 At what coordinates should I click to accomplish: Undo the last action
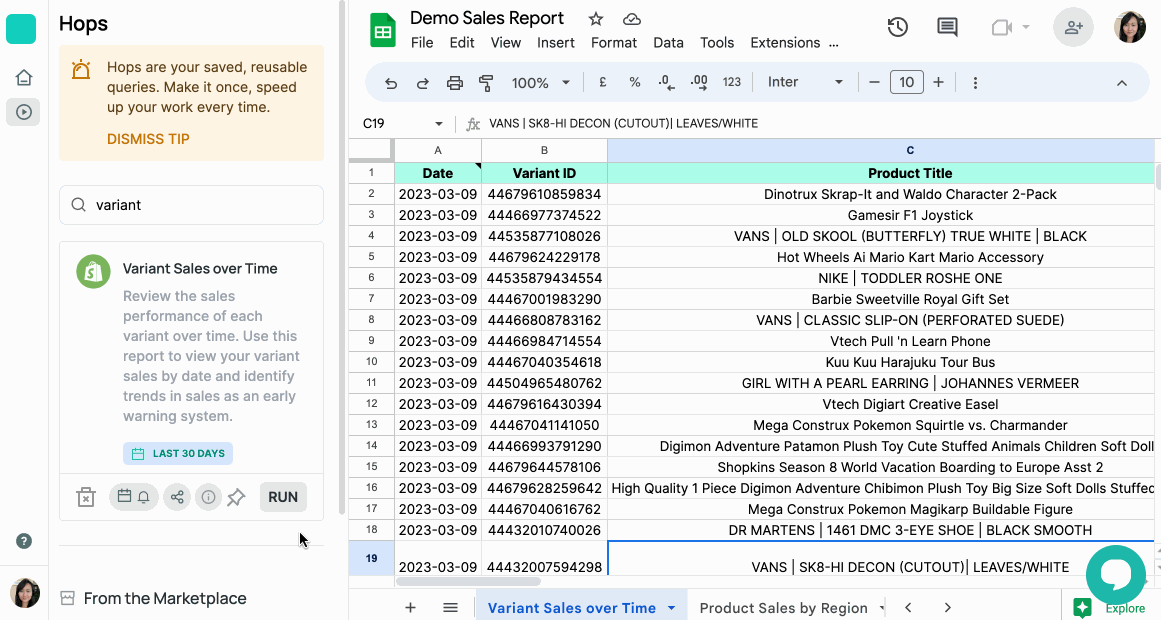(x=391, y=83)
